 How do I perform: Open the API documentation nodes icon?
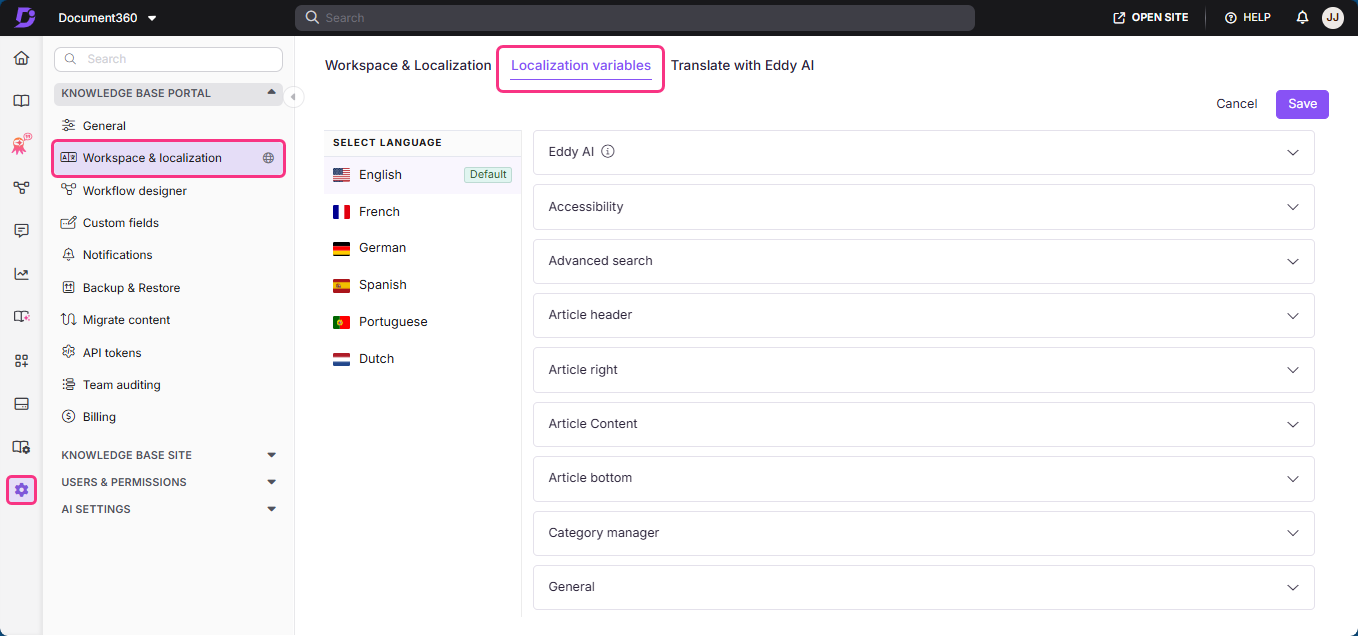[21, 188]
